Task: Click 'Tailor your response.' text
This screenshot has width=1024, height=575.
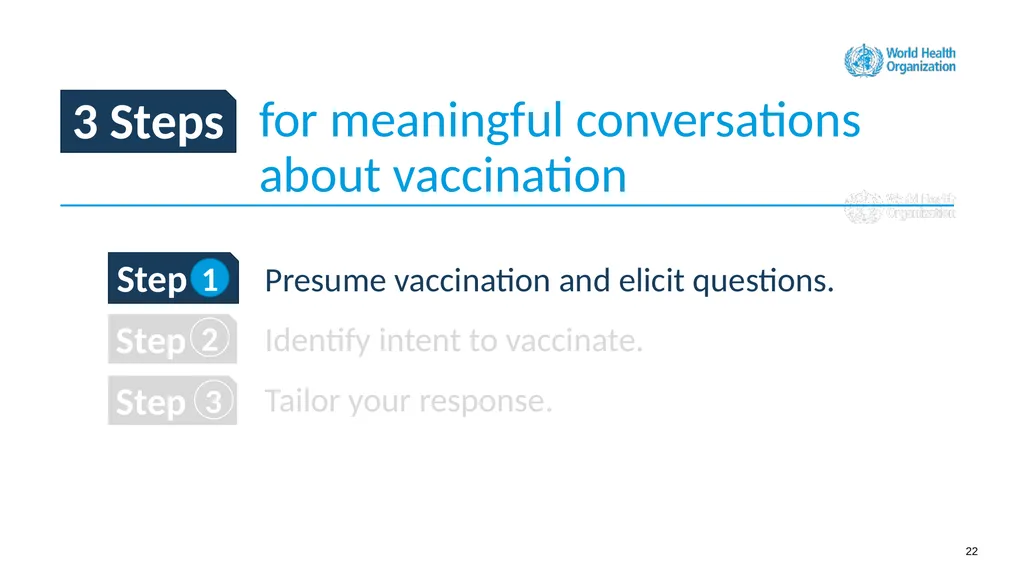Action: pyautogui.click(x=408, y=401)
